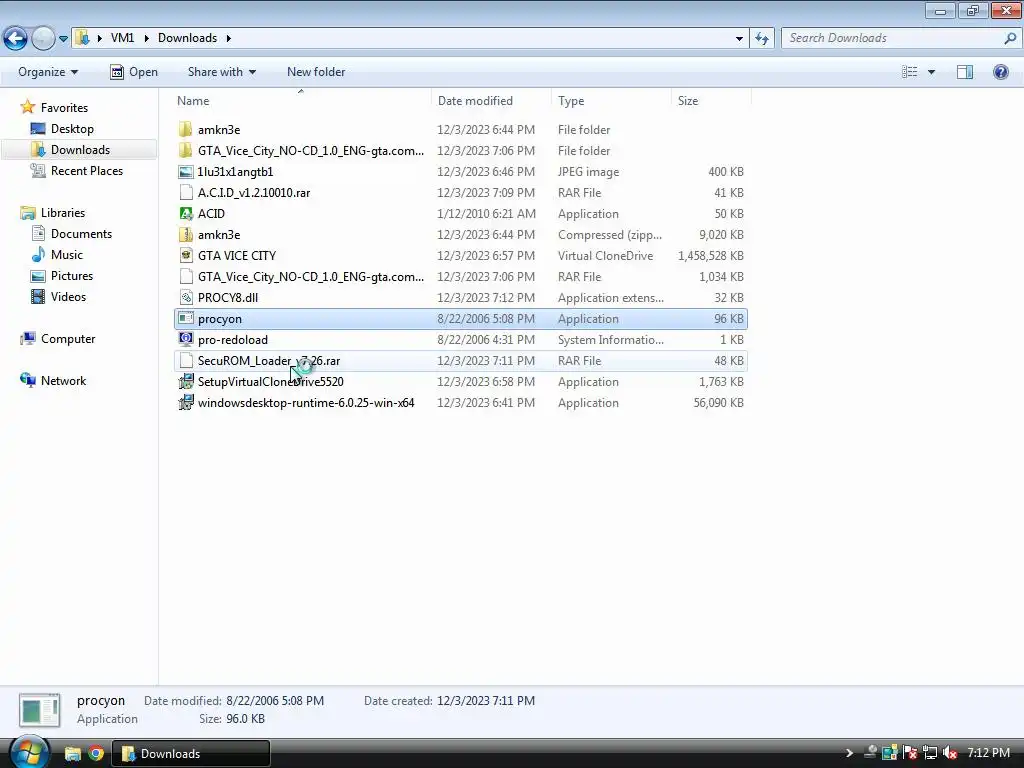The height and width of the screenshot is (768, 1024).
Task: Click the Forward navigation arrow
Action: click(43, 38)
